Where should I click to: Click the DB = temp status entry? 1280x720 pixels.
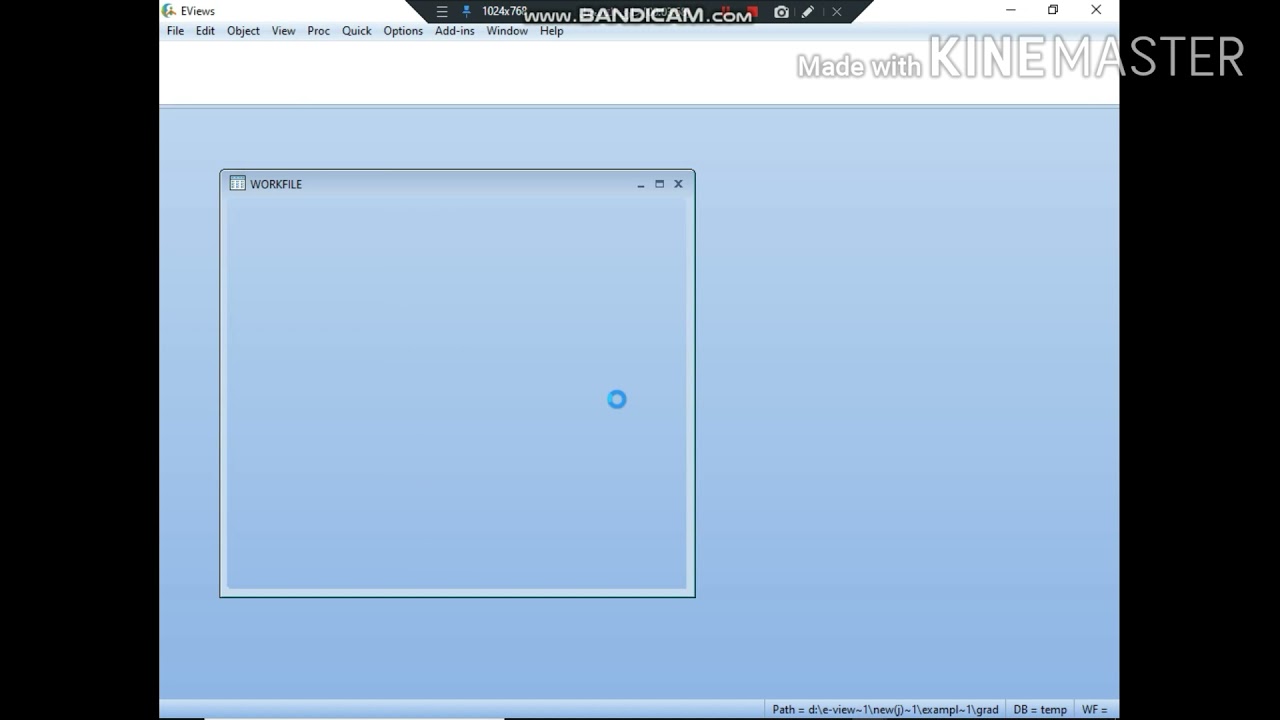(1040, 709)
